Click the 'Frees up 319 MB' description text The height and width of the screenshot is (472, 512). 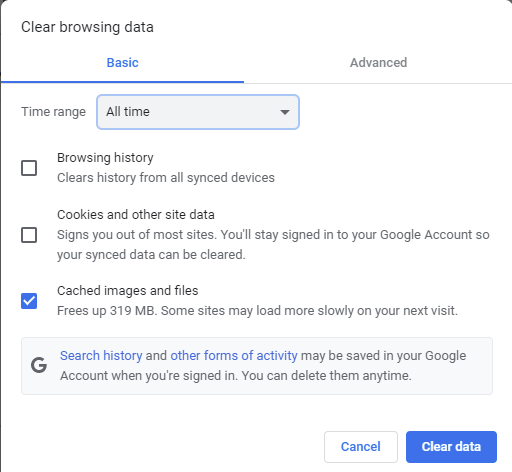click(x=257, y=311)
